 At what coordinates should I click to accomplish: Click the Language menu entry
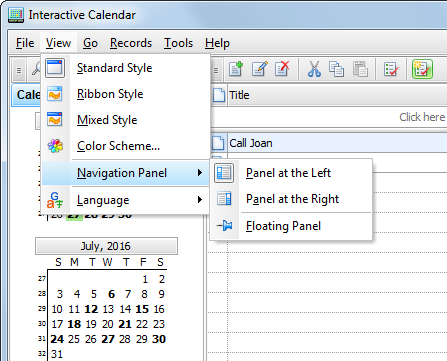126,200
